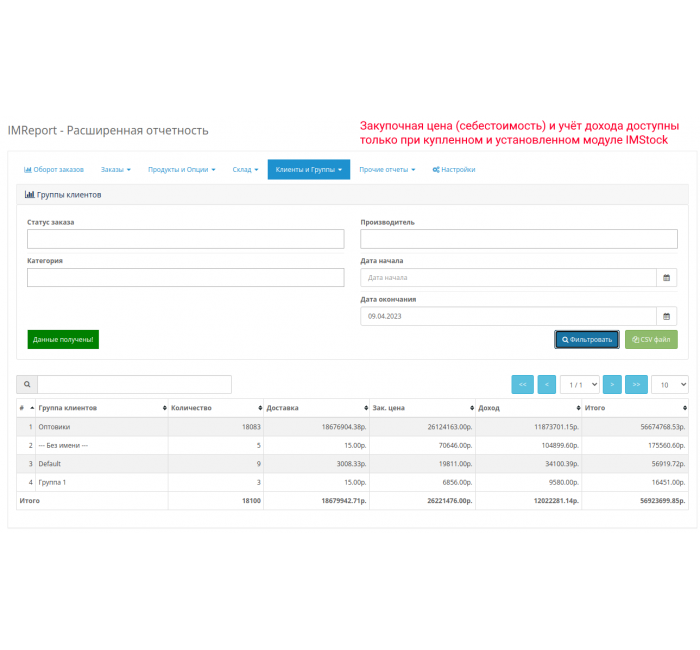
Task: Open the calendar for Дата окончания
Action: pyautogui.click(x=667, y=316)
